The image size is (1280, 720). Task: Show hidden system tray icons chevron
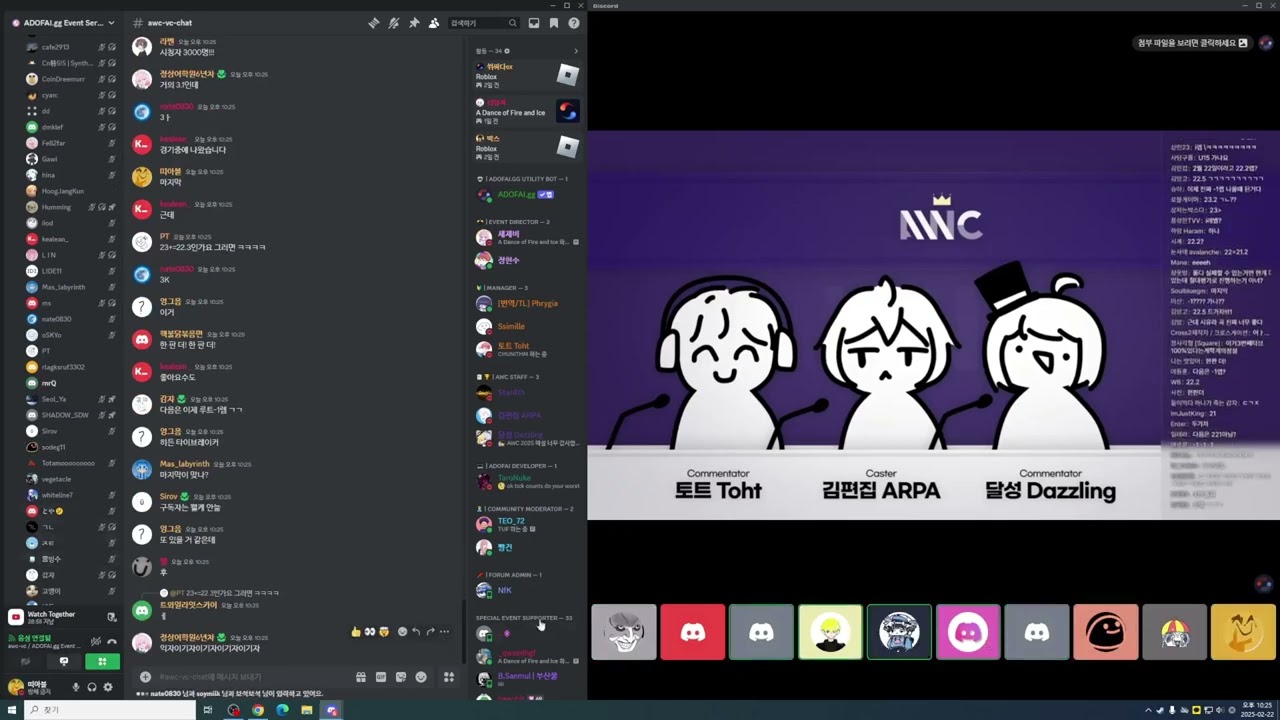click(1148, 710)
